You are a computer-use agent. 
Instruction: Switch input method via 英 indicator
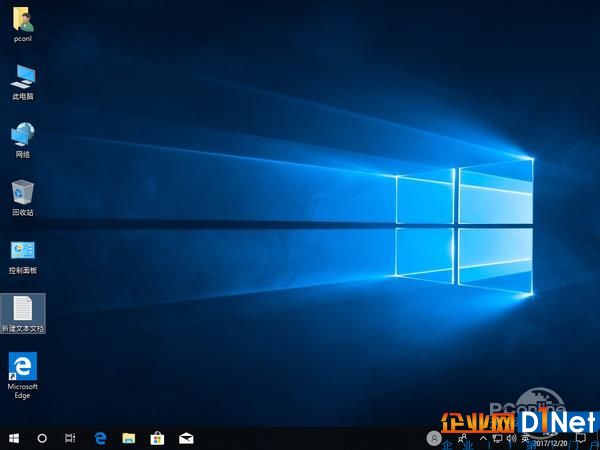tap(526, 439)
